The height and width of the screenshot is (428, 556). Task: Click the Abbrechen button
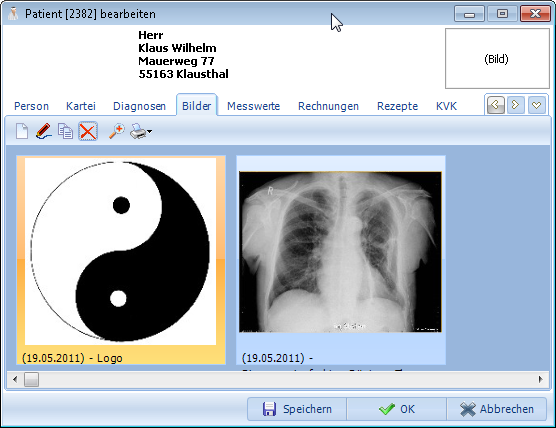tap(496, 409)
